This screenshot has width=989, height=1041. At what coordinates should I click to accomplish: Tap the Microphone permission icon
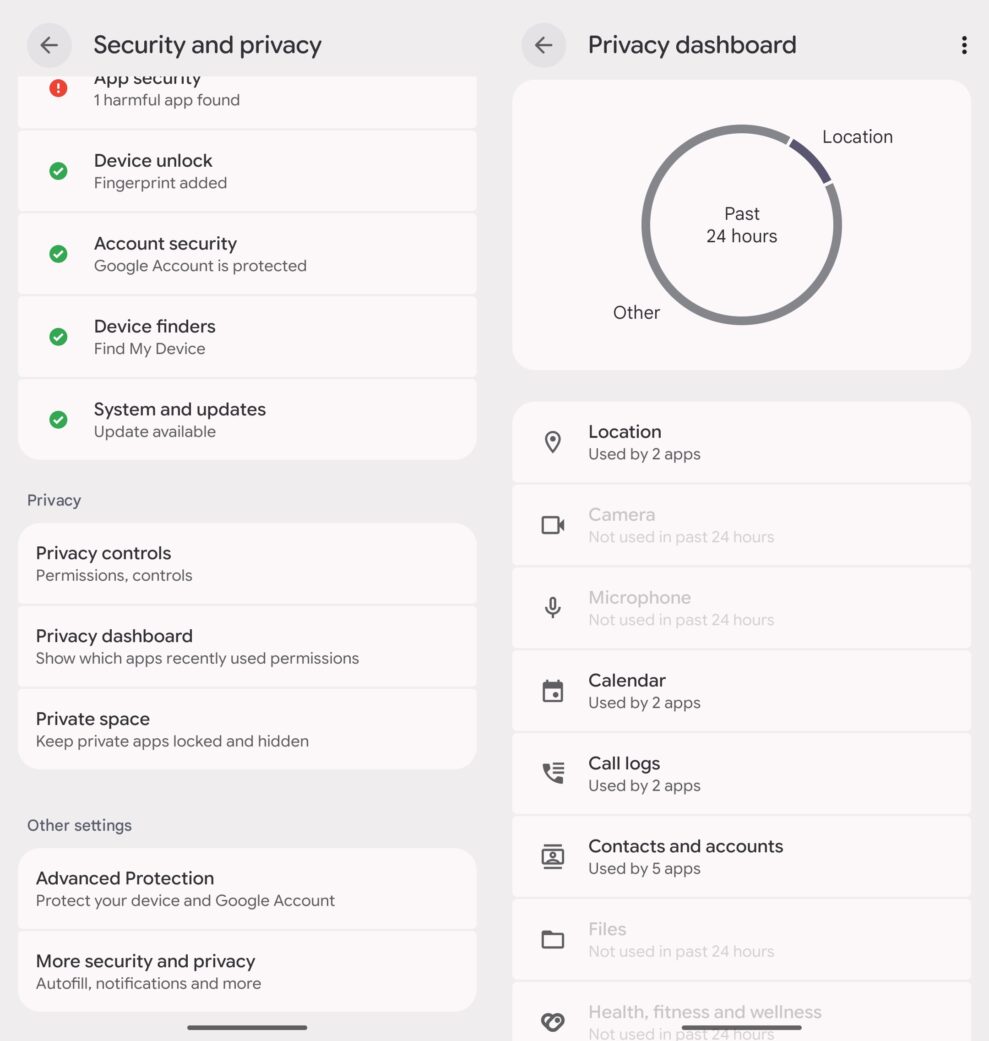click(552, 607)
